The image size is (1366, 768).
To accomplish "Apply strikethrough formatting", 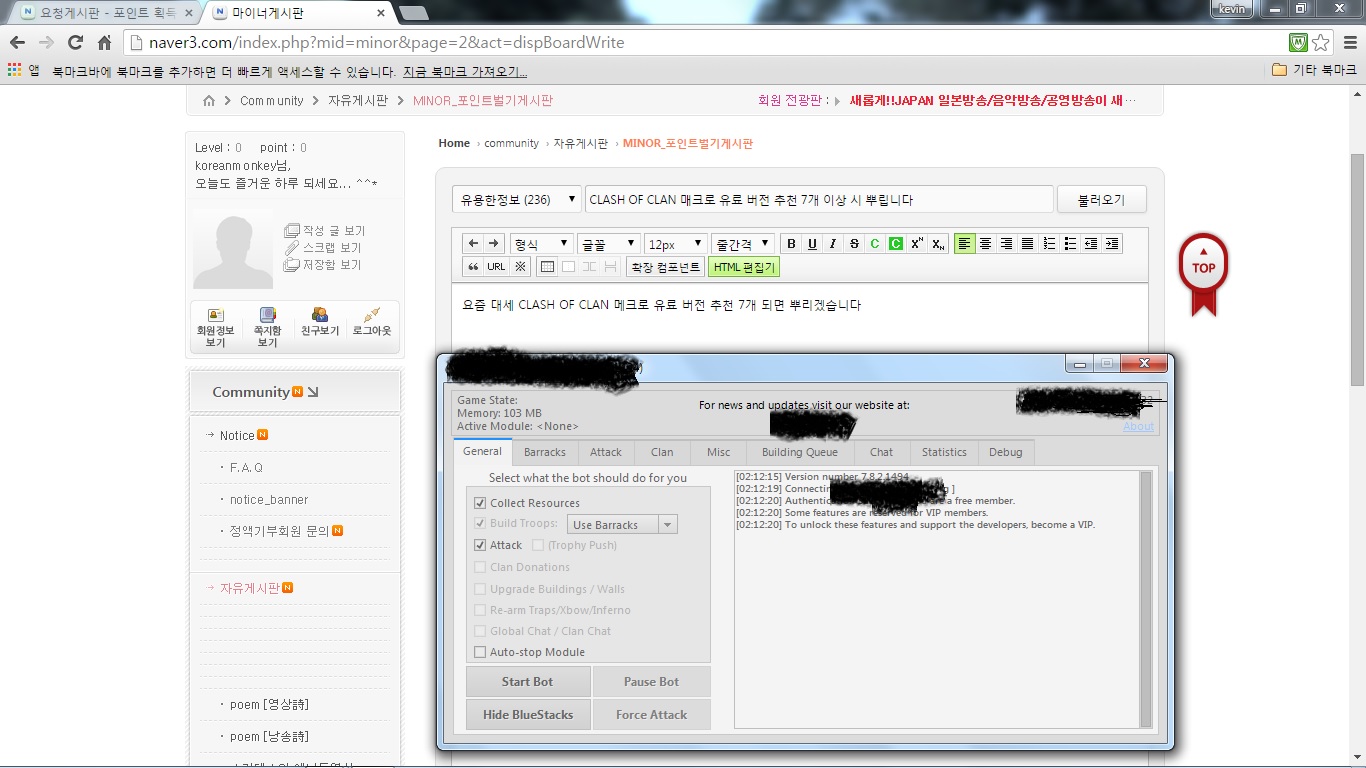I will (854, 244).
